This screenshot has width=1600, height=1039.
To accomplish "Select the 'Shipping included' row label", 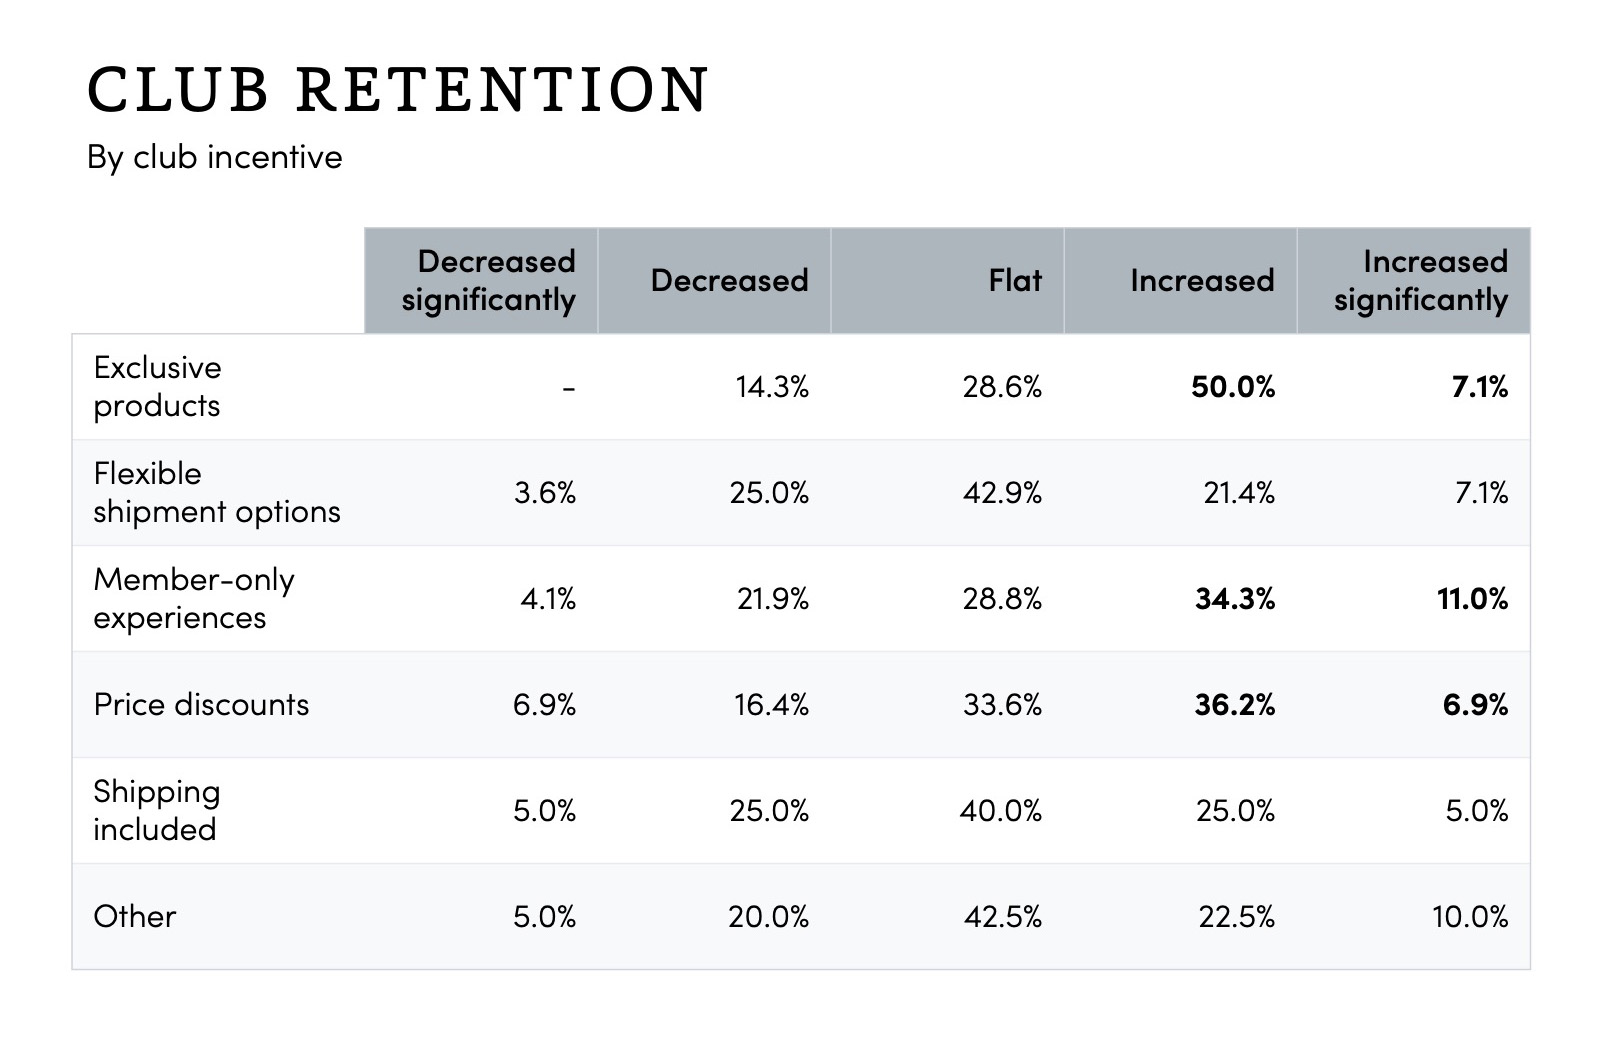I will [x=156, y=810].
